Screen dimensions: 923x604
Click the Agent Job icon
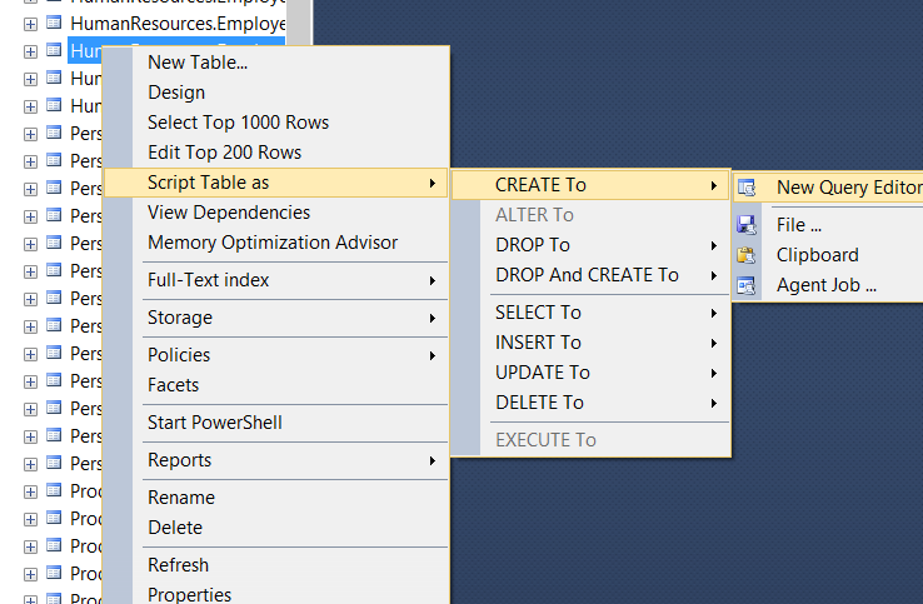746,286
